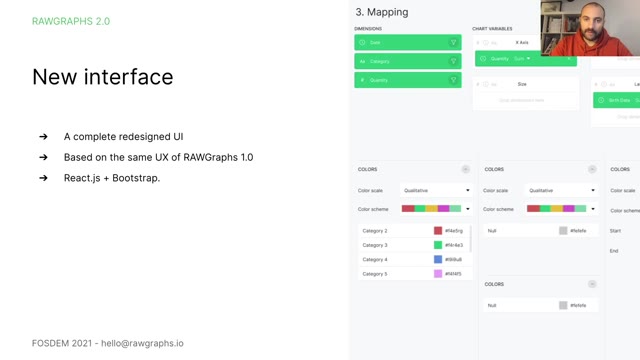Click the 'Category 4' row label
Viewport: 640px width, 360px height.
click(x=375, y=259)
